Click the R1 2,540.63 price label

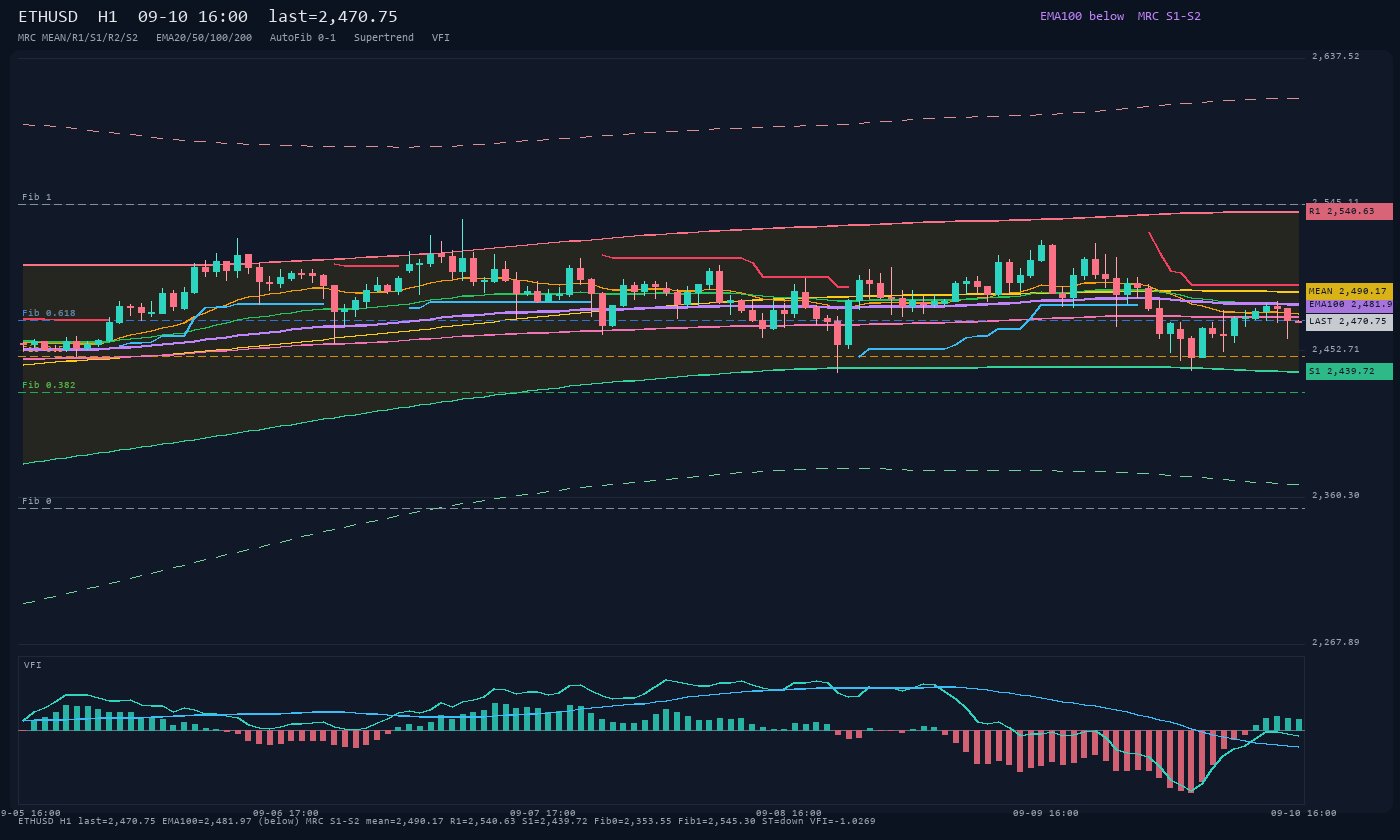click(x=1349, y=211)
